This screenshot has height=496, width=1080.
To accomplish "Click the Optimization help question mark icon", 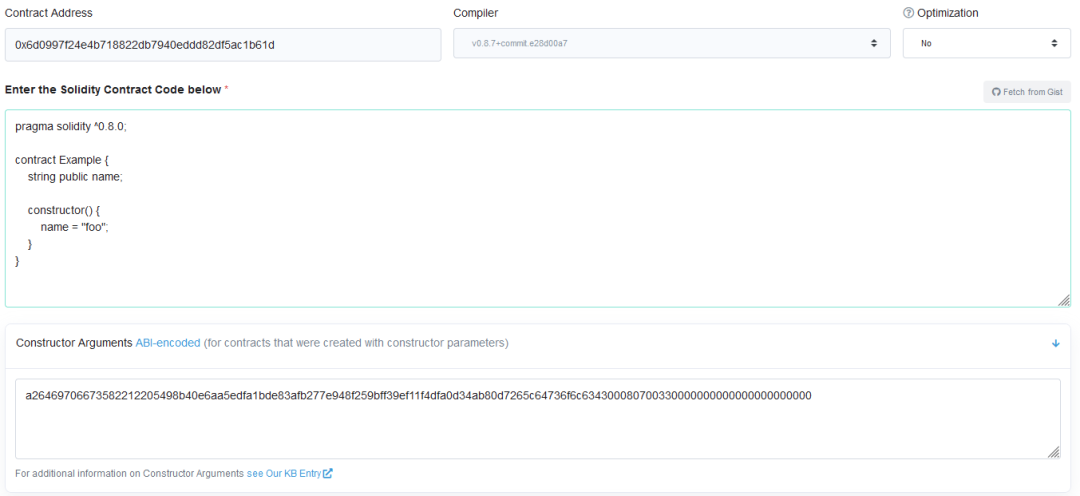I will point(908,13).
